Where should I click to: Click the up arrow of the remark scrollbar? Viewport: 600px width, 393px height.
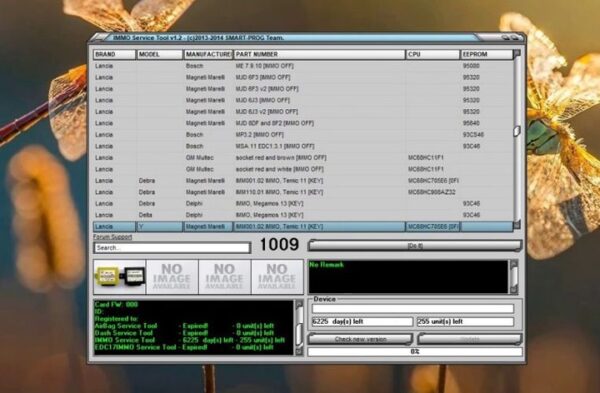(514, 264)
